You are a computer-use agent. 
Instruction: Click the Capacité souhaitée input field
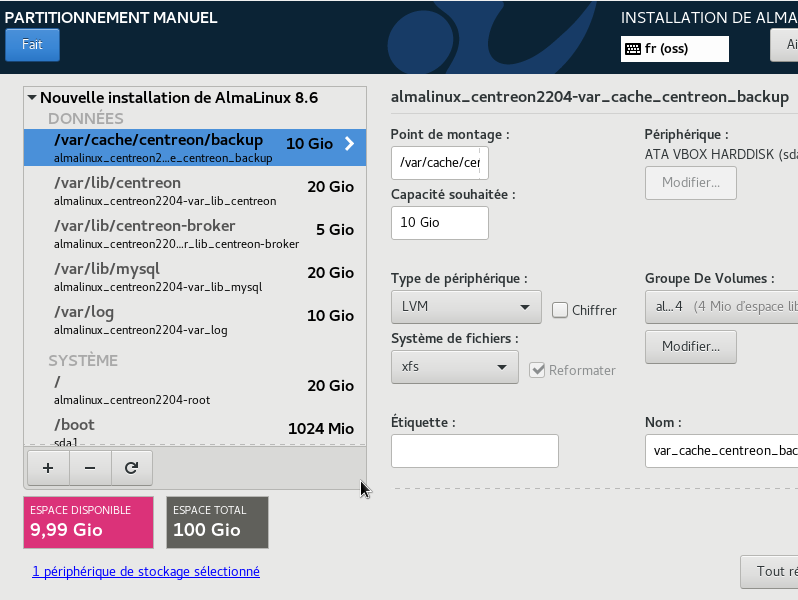(439, 223)
